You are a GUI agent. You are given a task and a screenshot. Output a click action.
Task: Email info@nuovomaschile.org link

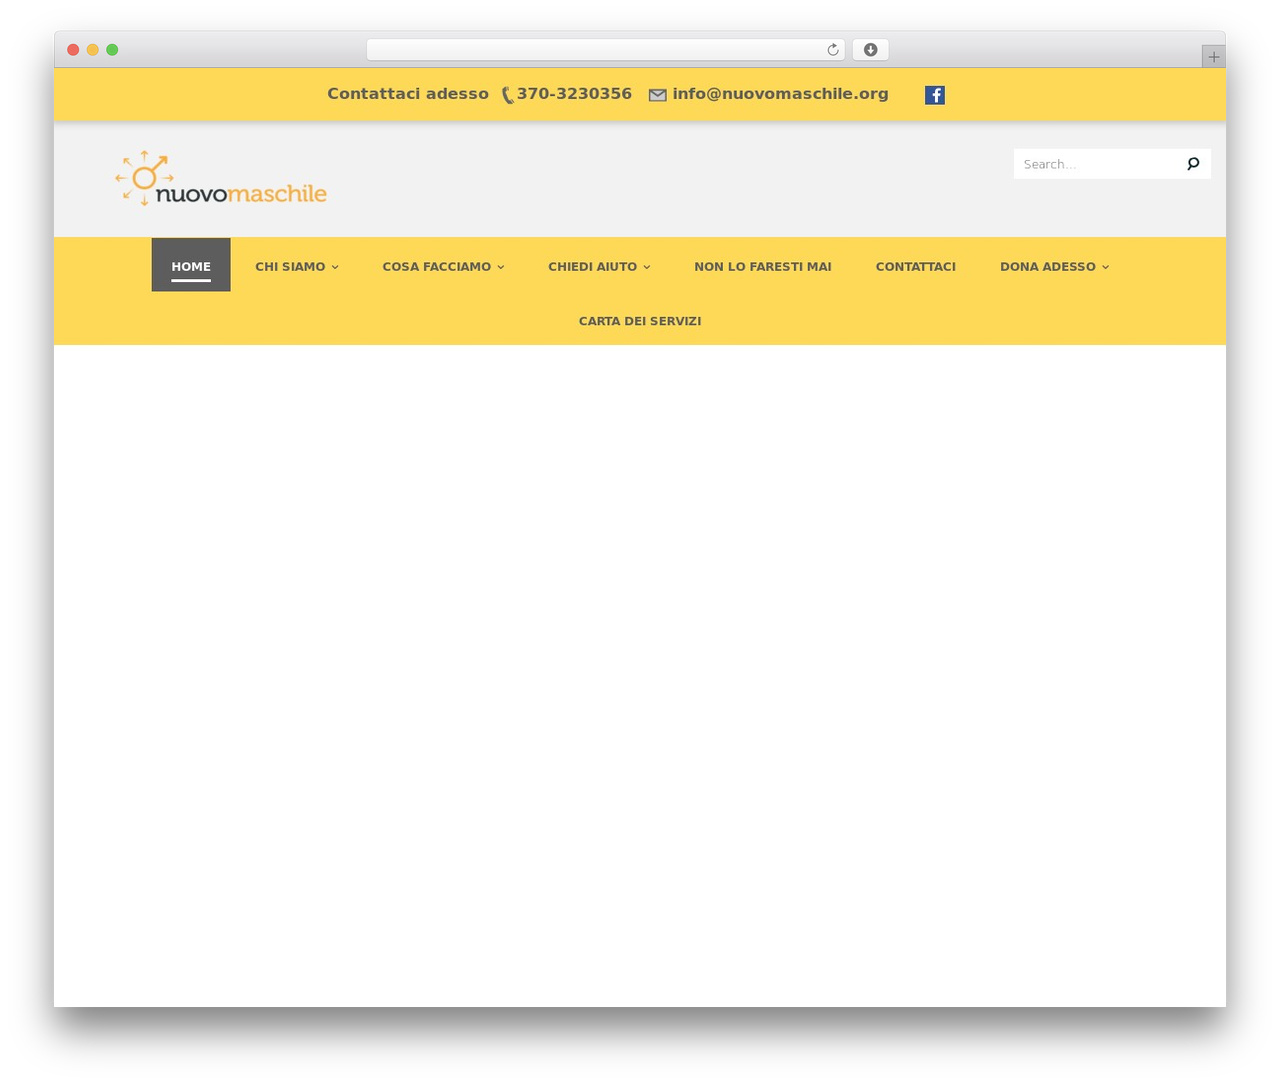pos(780,94)
